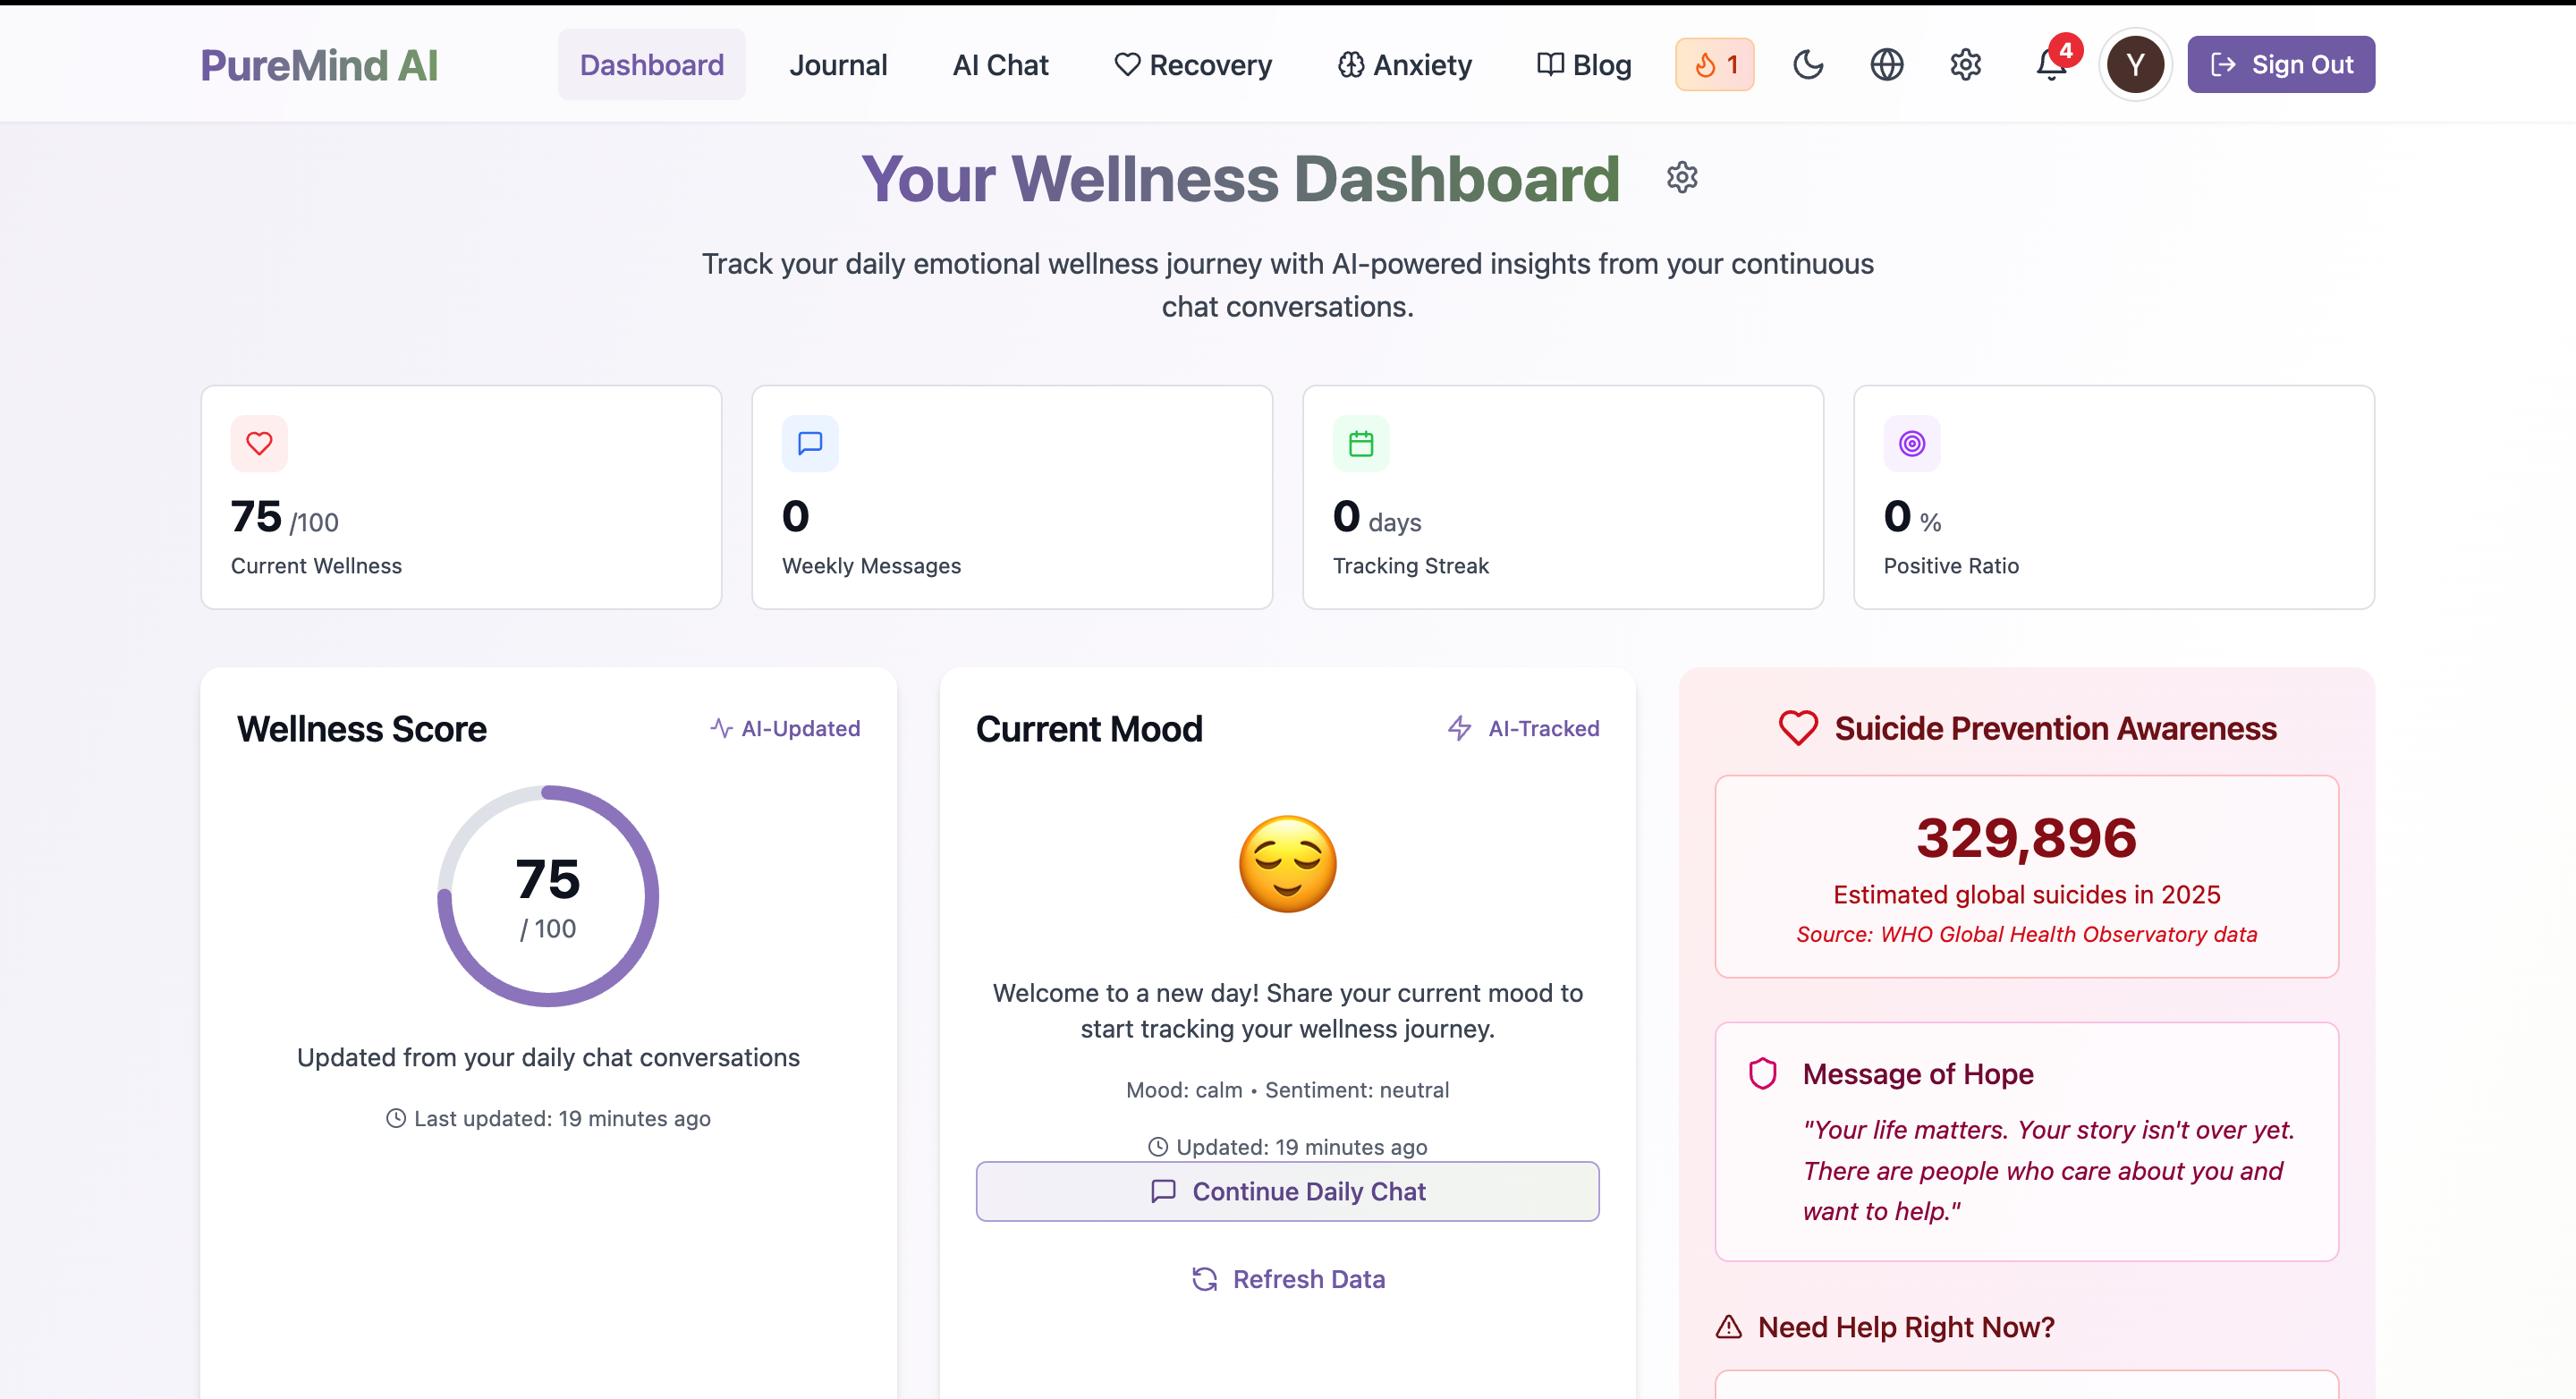Image resolution: width=2576 pixels, height=1399 pixels.
Task: Open the settings gear in the navbar
Action: tap(1965, 65)
